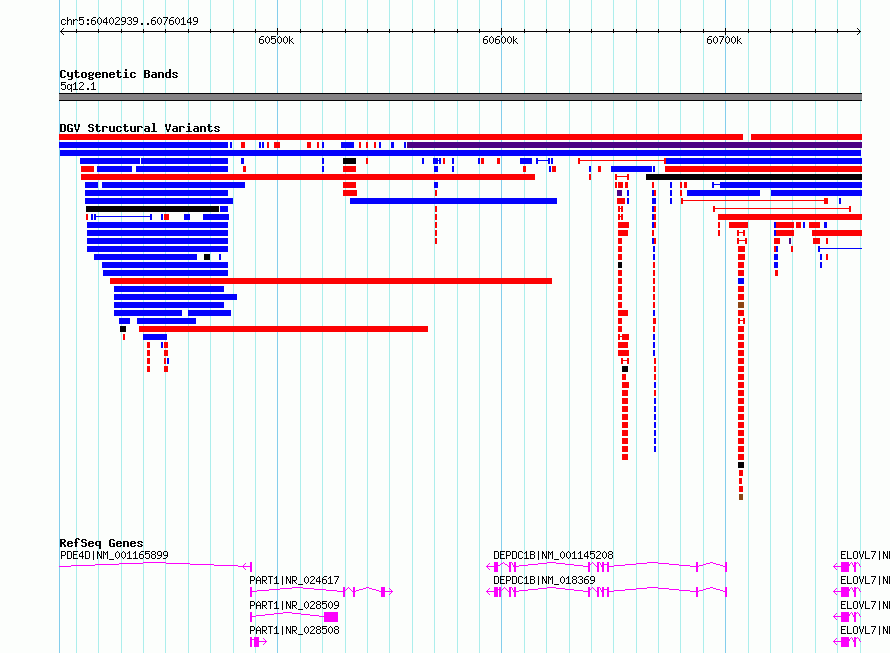Select the long purple structural variant bar
Screen dimensions: 890x653
pyautogui.click(x=635, y=145)
